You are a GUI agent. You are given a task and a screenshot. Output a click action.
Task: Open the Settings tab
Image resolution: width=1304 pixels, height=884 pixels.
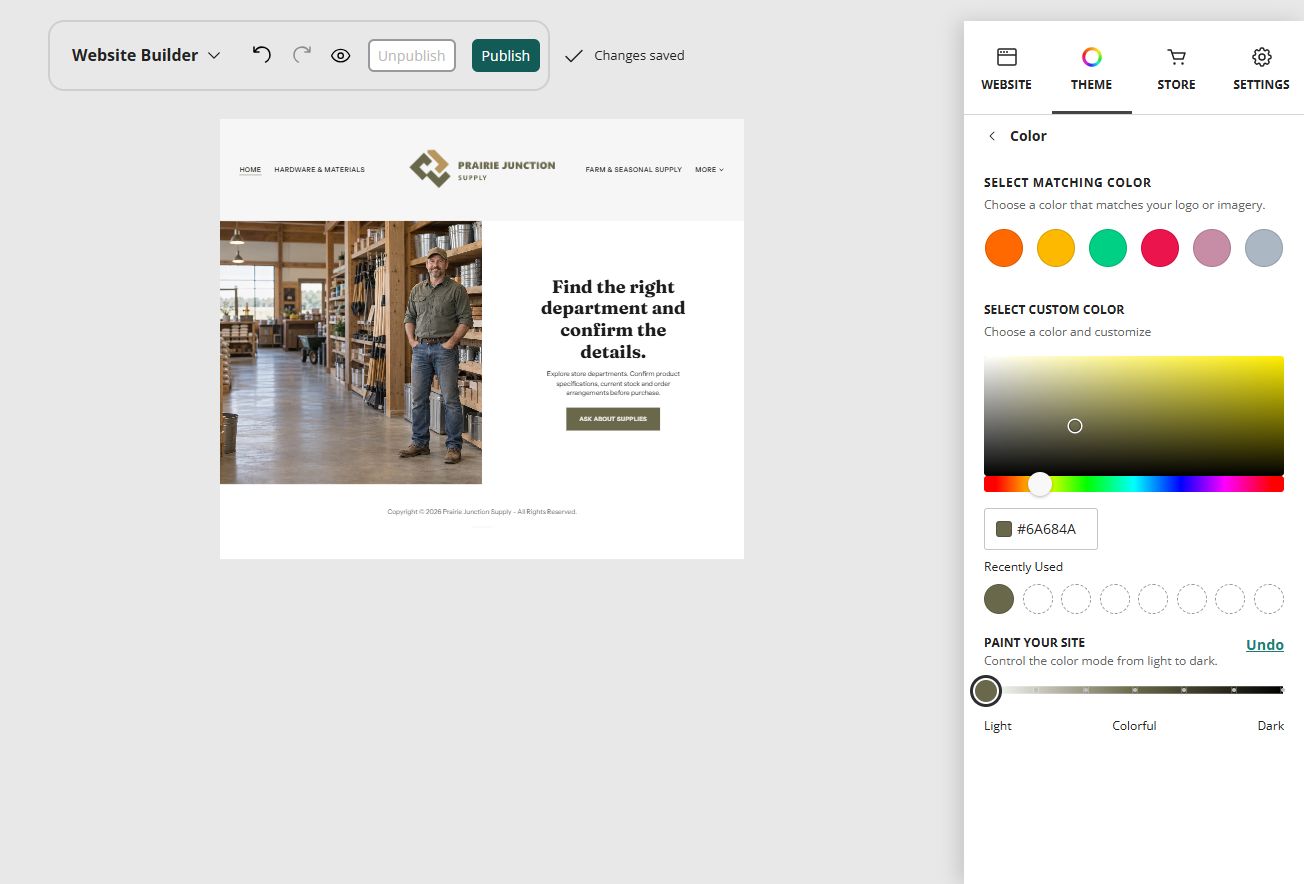pyautogui.click(x=1261, y=69)
